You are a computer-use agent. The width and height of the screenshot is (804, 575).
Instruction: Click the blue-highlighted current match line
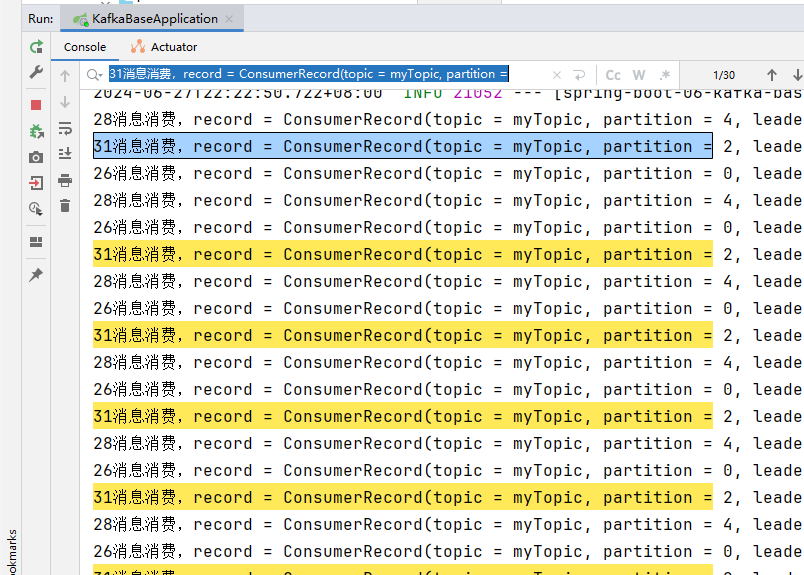click(x=403, y=146)
